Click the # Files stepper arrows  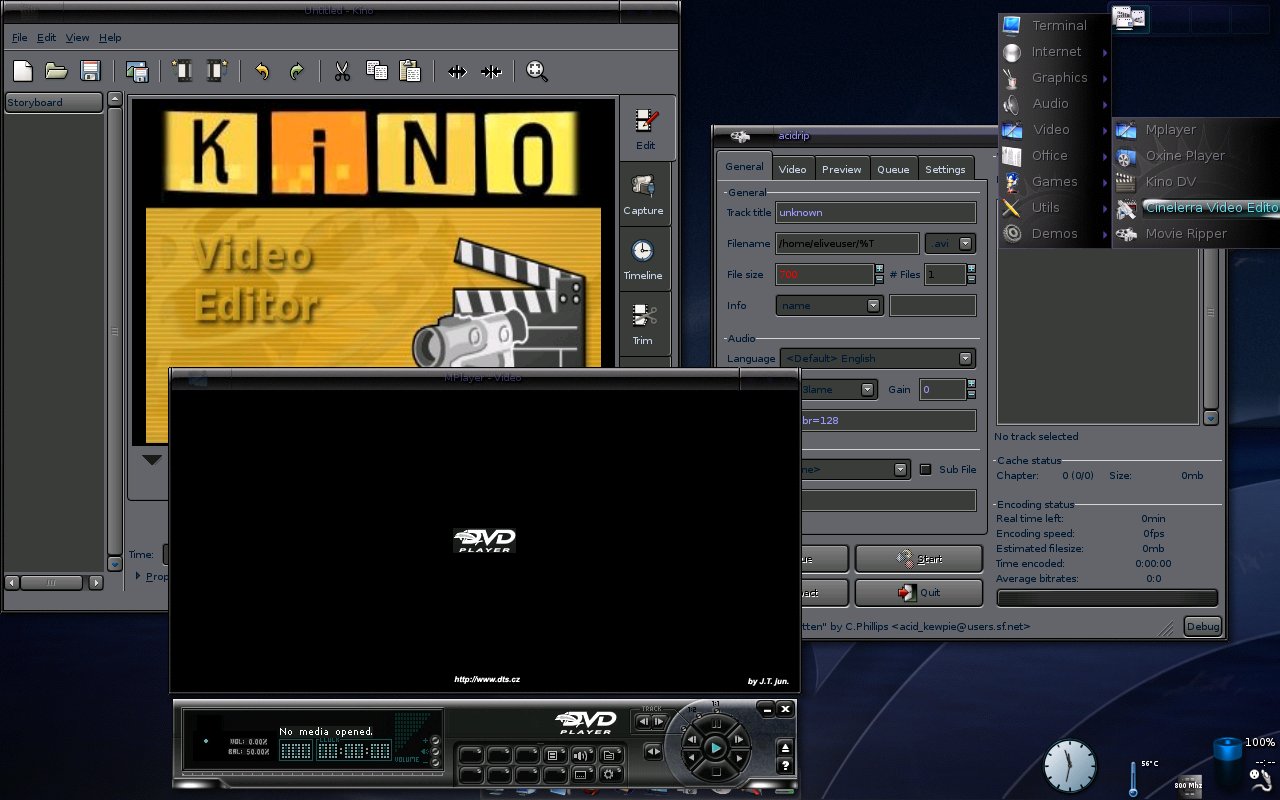(971, 273)
